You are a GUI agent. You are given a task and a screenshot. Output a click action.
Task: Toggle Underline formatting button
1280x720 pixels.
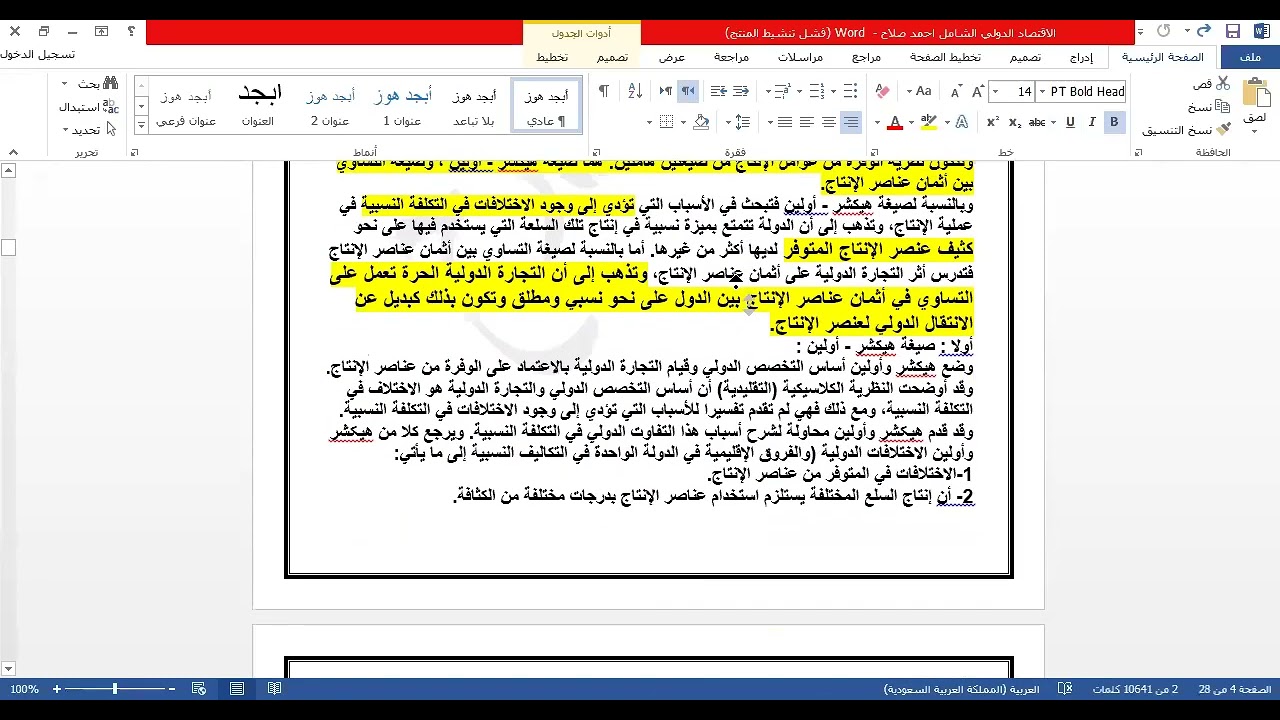pyautogui.click(x=1070, y=122)
